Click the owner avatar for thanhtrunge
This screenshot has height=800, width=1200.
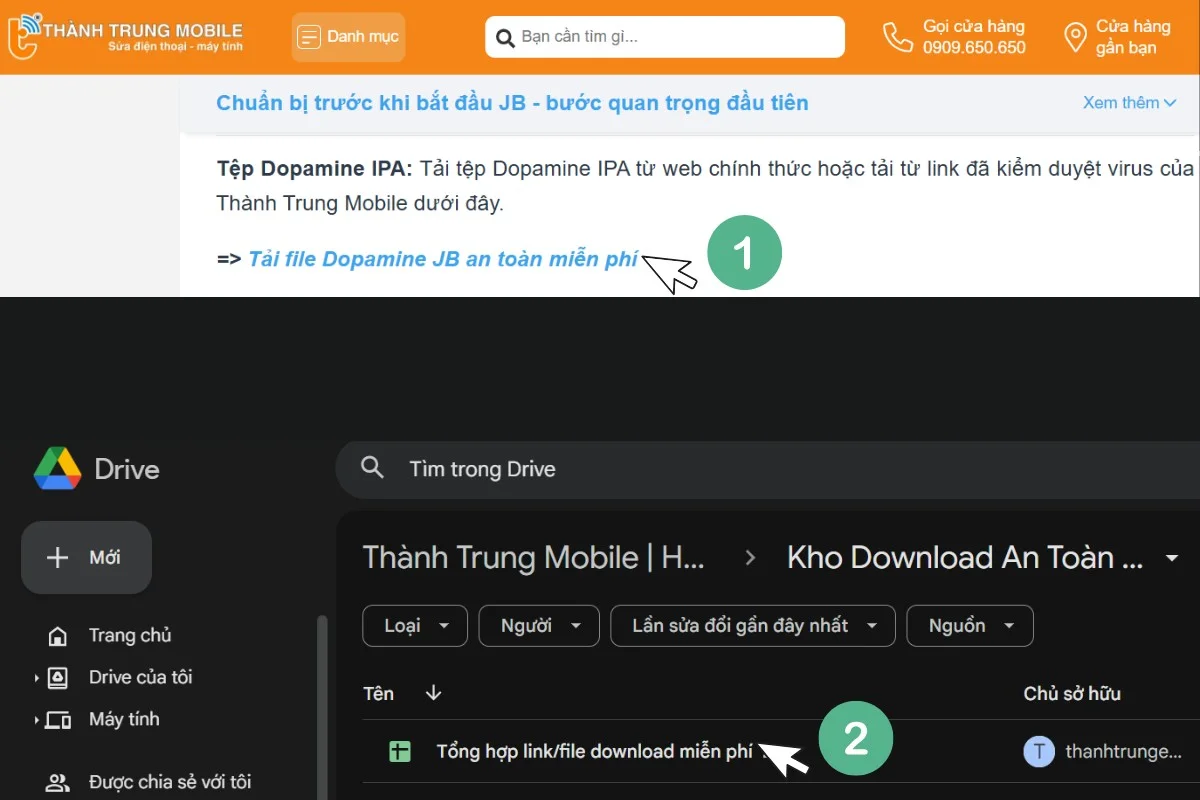[x=1039, y=751]
